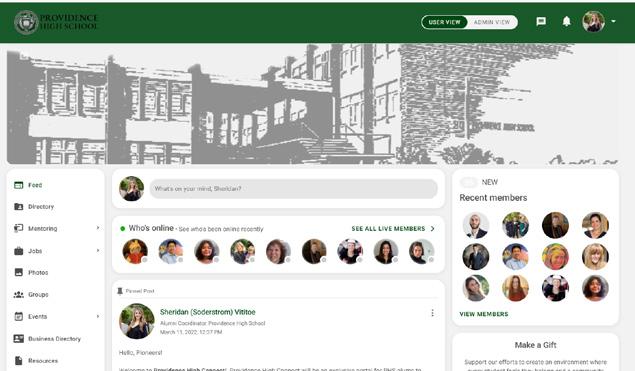Click the What's on your mind field

point(294,189)
